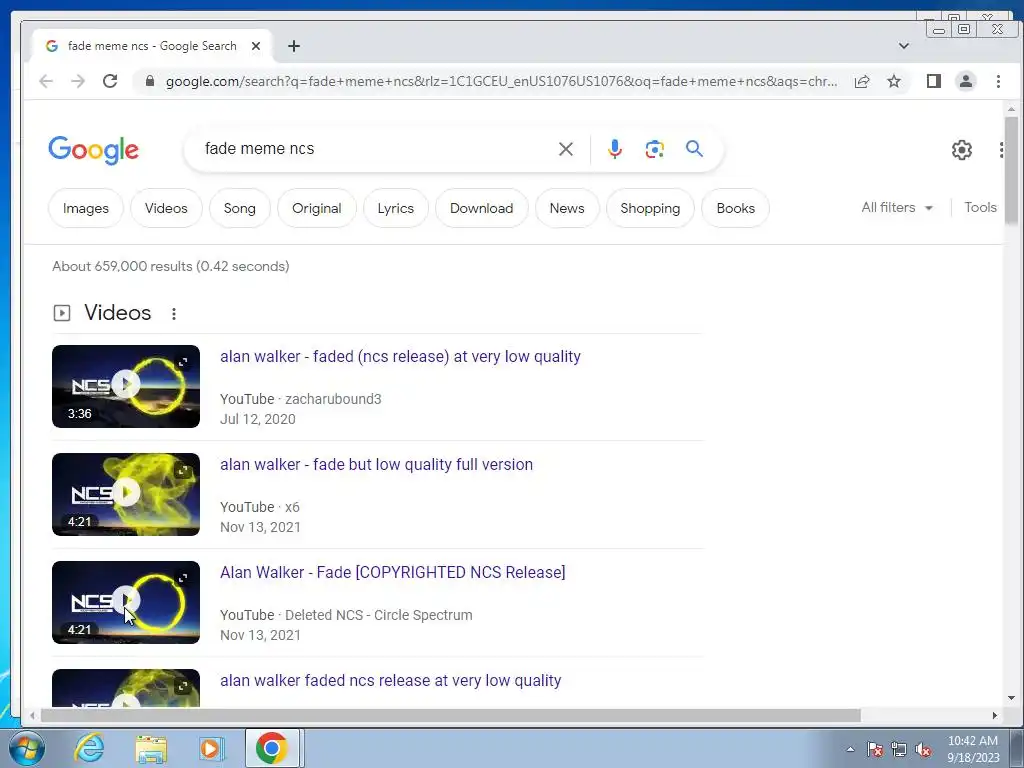Viewport: 1024px width, 768px height.
Task: Select the Original filter chip
Action: (x=317, y=208)
